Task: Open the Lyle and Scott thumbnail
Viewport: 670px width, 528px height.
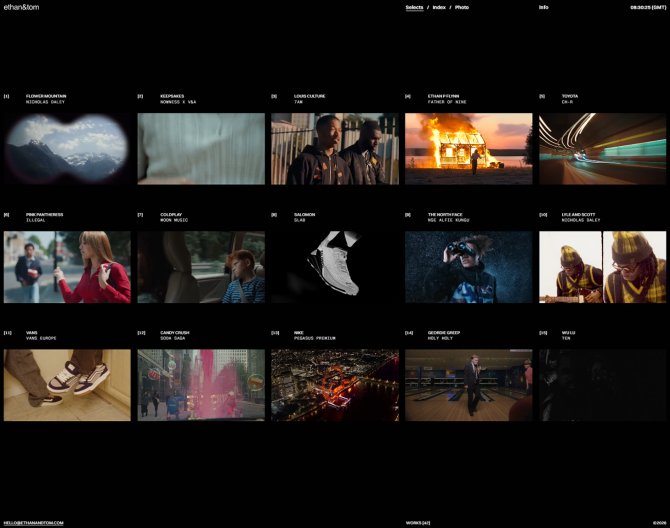Action: 602,267
